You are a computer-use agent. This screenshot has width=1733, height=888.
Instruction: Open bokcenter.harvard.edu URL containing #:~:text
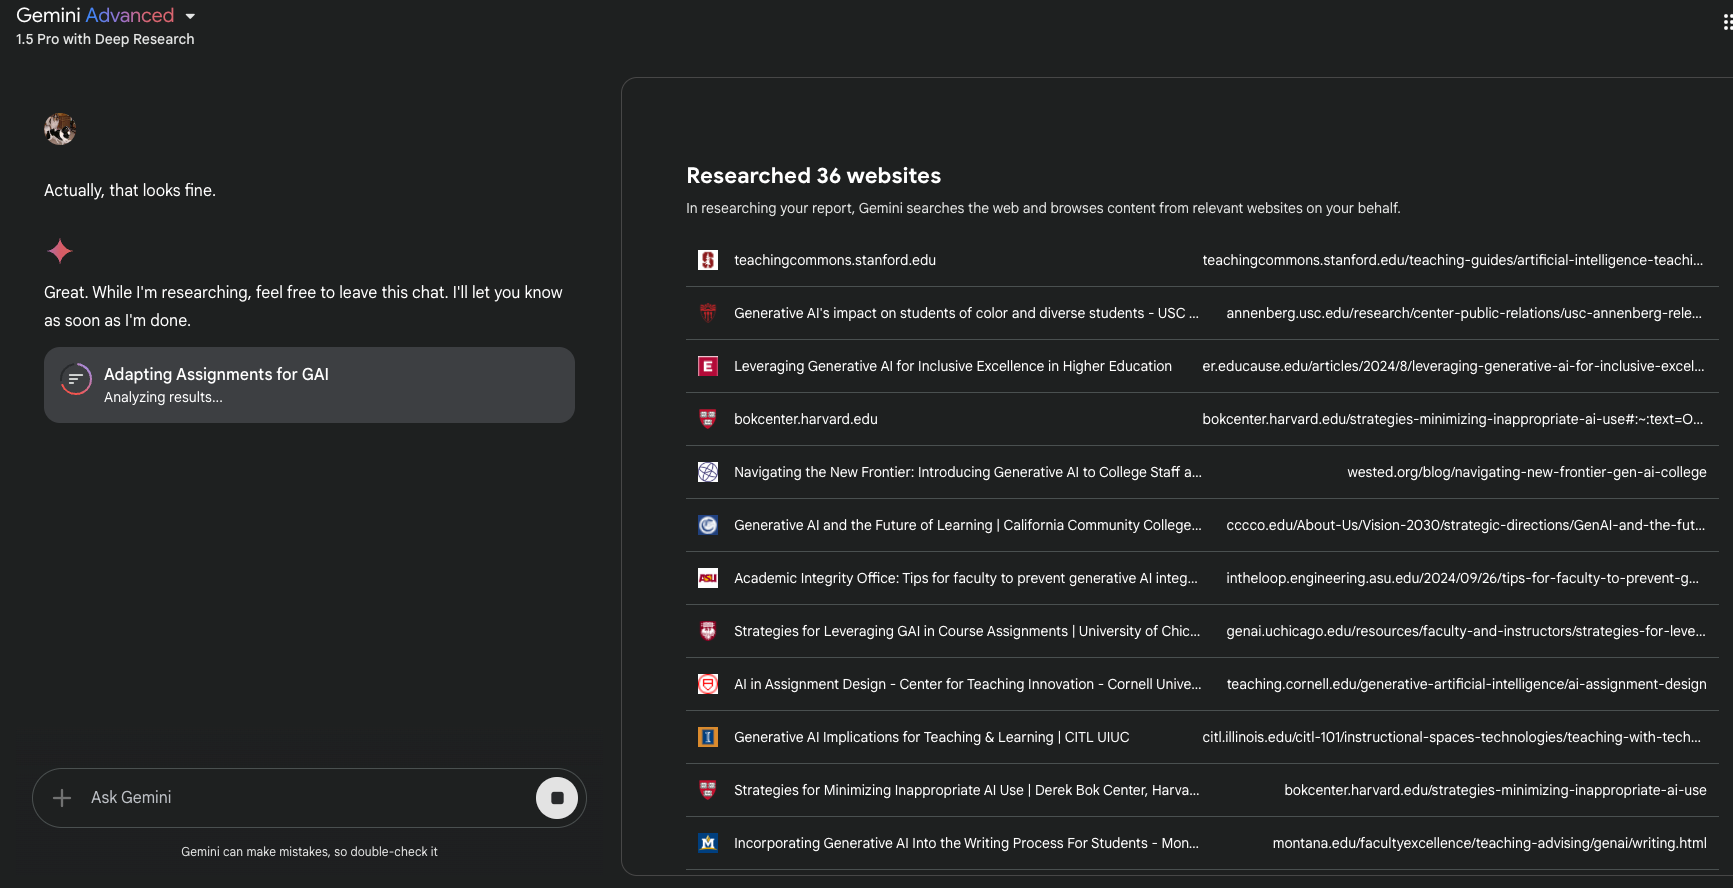click(1452, 419)
